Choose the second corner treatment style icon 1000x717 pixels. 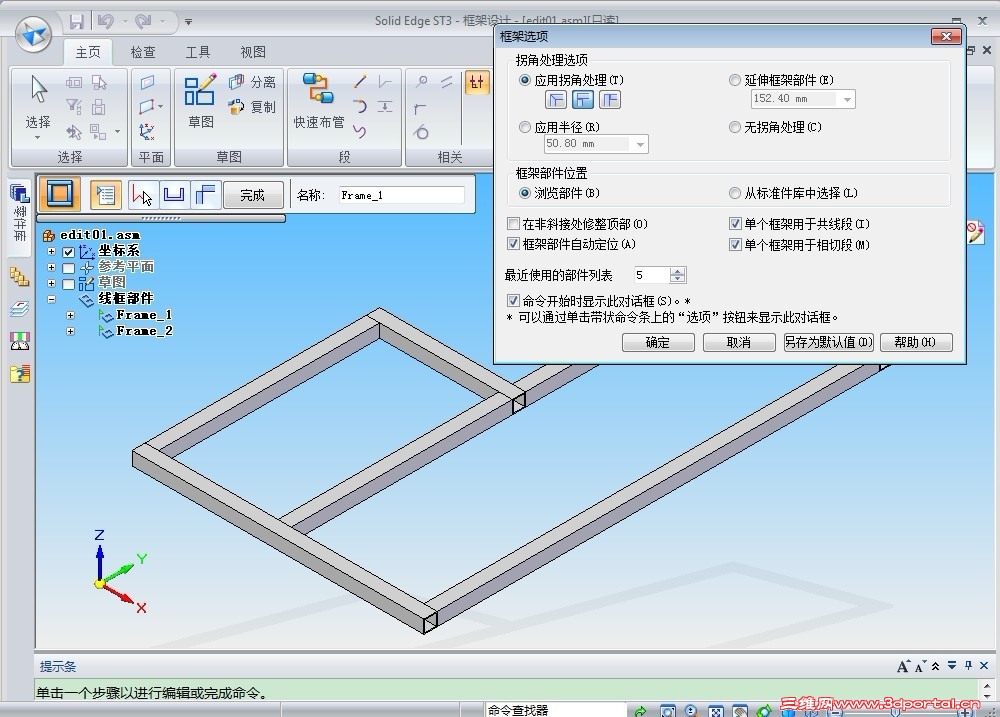click(583, 100)
